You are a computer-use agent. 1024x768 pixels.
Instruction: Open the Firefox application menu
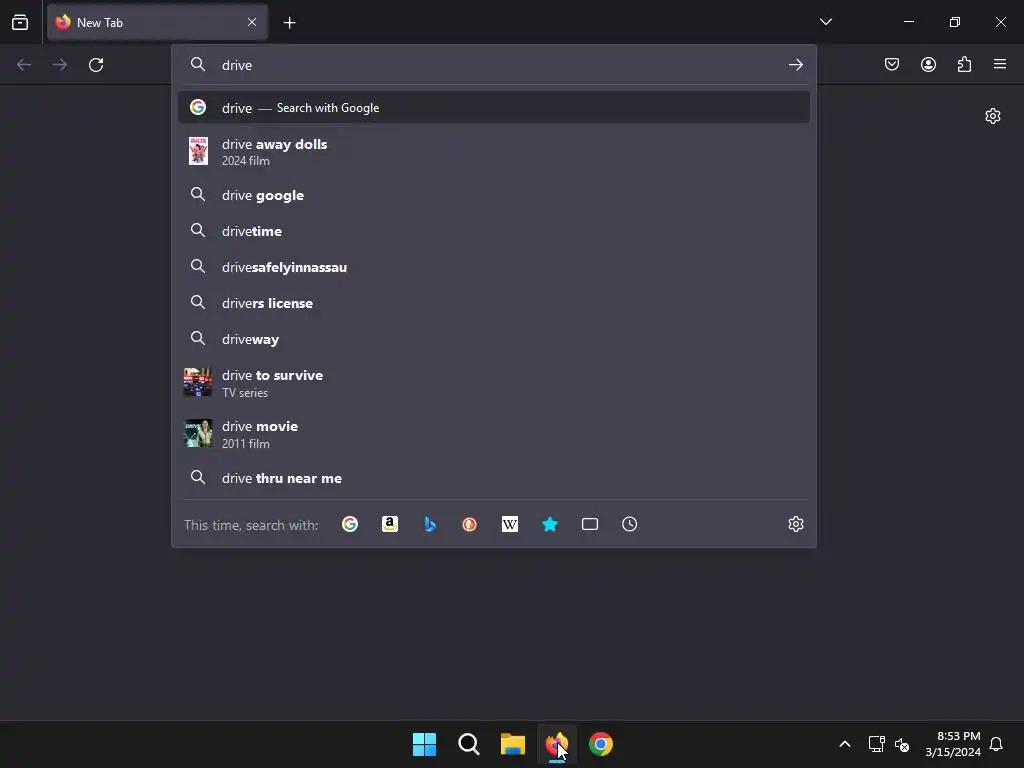pos(1000,64)
